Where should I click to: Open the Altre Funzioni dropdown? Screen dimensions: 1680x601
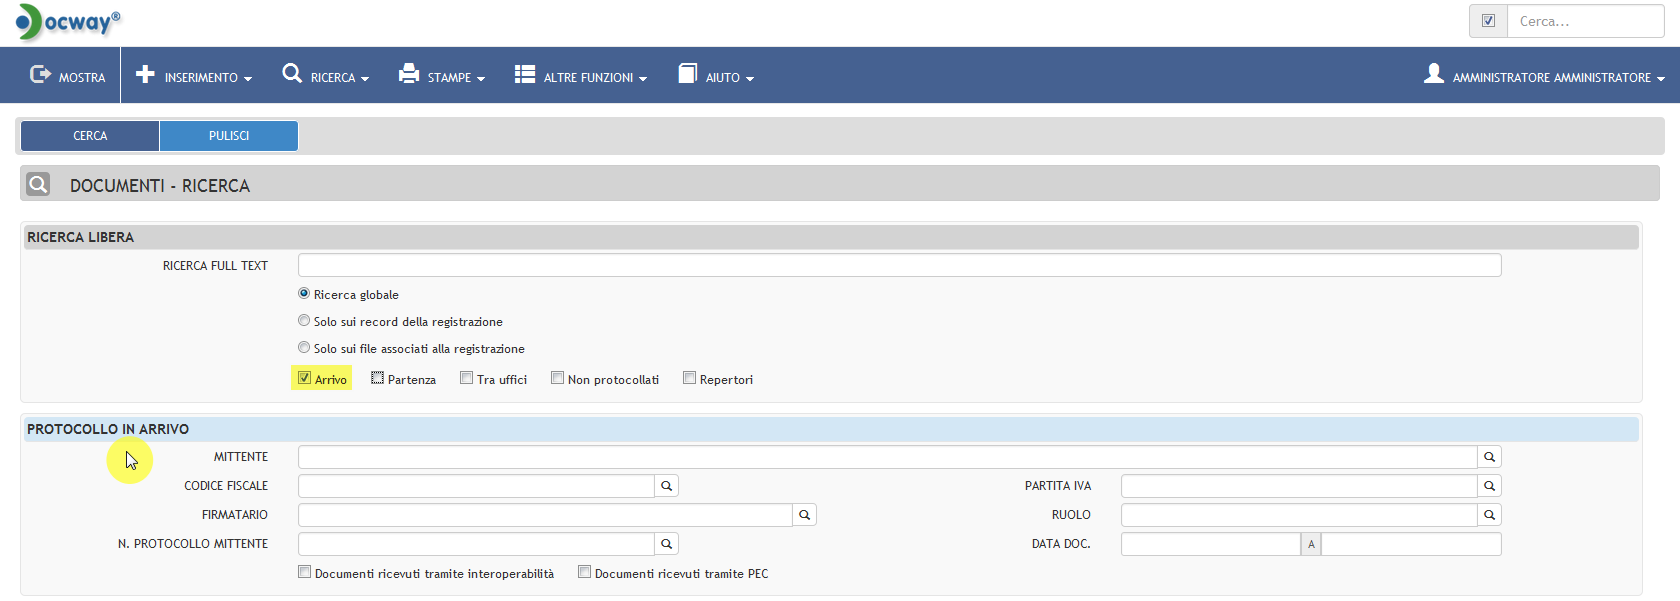581,76
